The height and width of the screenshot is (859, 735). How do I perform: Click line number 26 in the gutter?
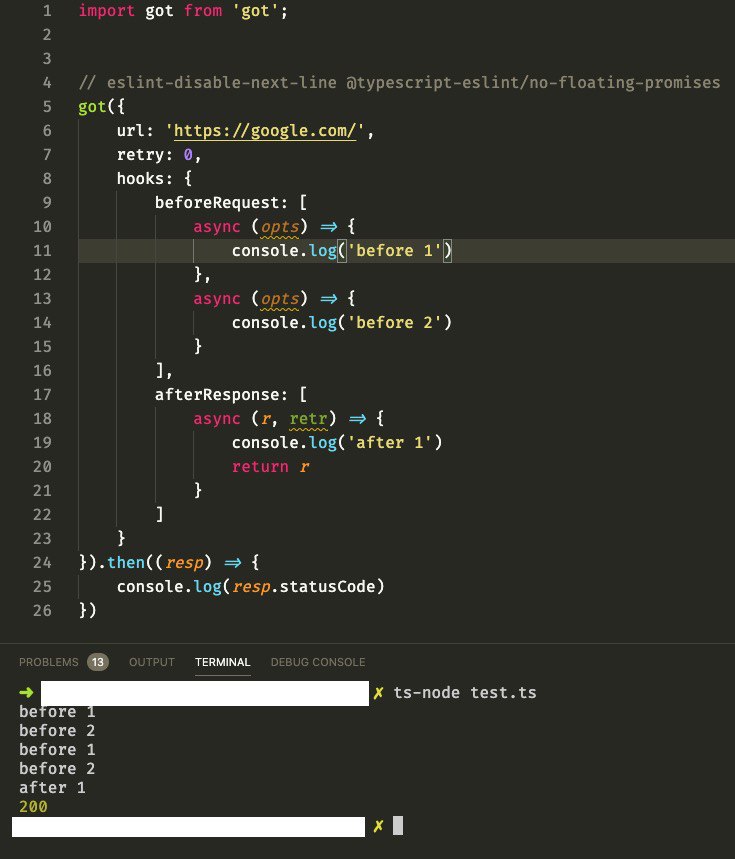[42, 610]
